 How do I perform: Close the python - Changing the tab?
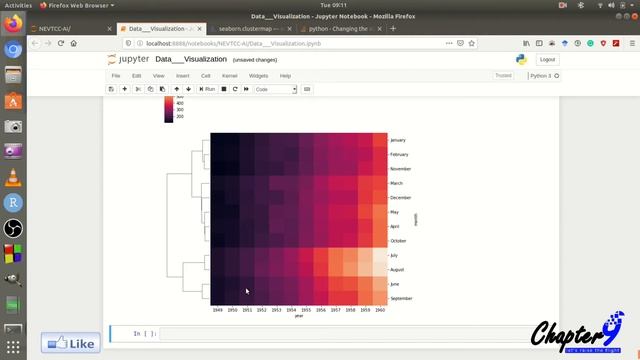click(380, 29)
